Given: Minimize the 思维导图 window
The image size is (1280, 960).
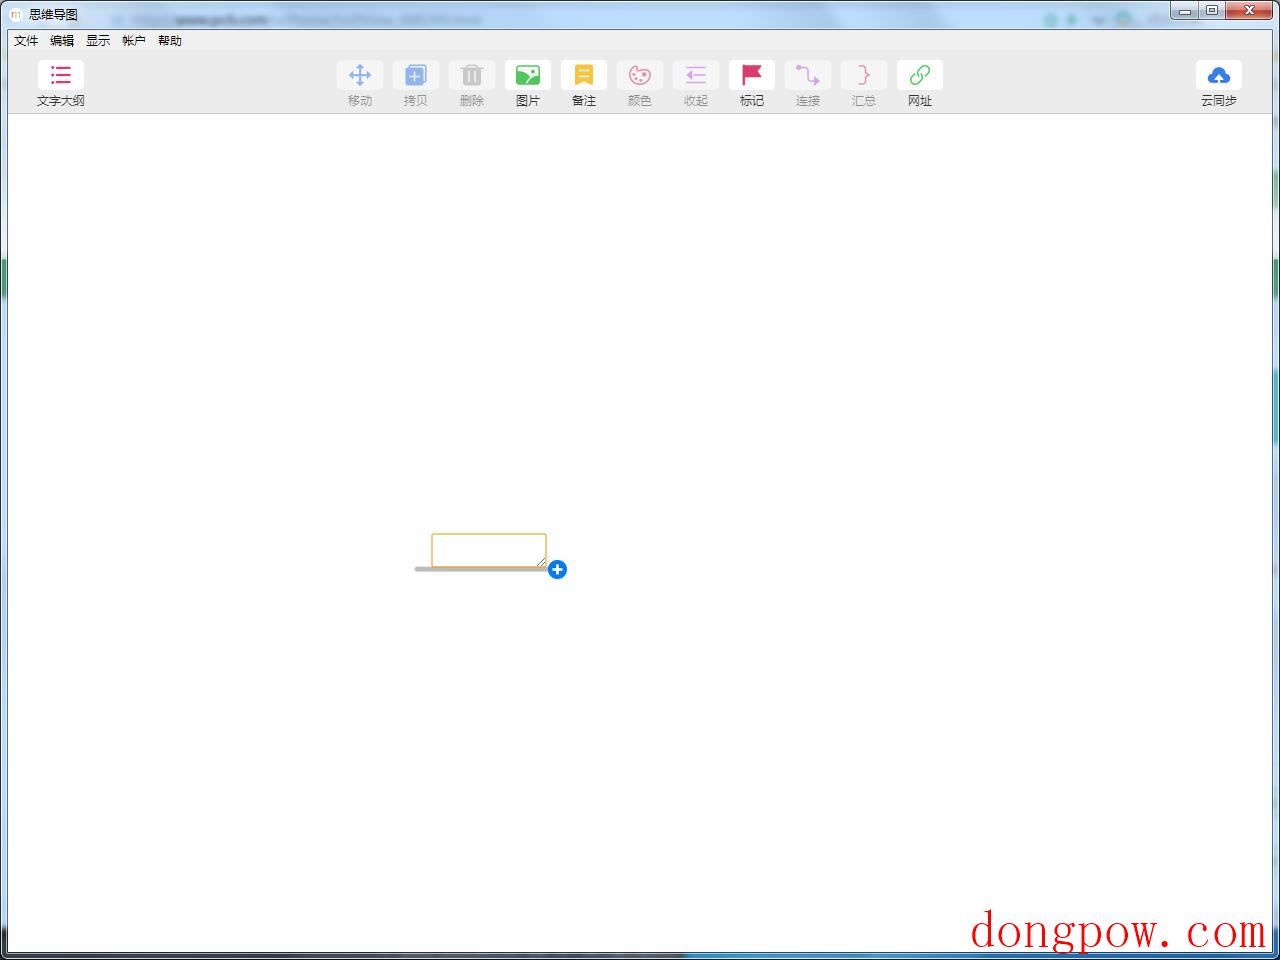Looking at the screenshot, I should [1185, 11].
